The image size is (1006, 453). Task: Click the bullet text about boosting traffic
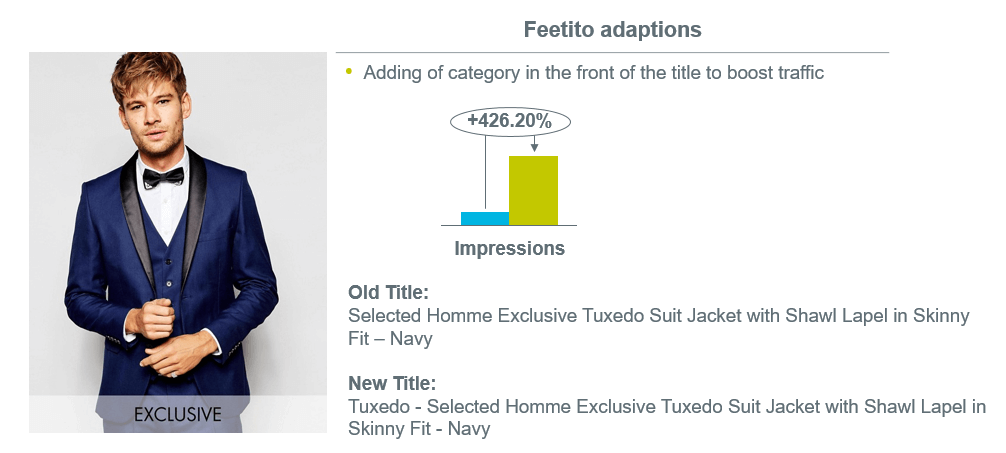pos(593,73)
